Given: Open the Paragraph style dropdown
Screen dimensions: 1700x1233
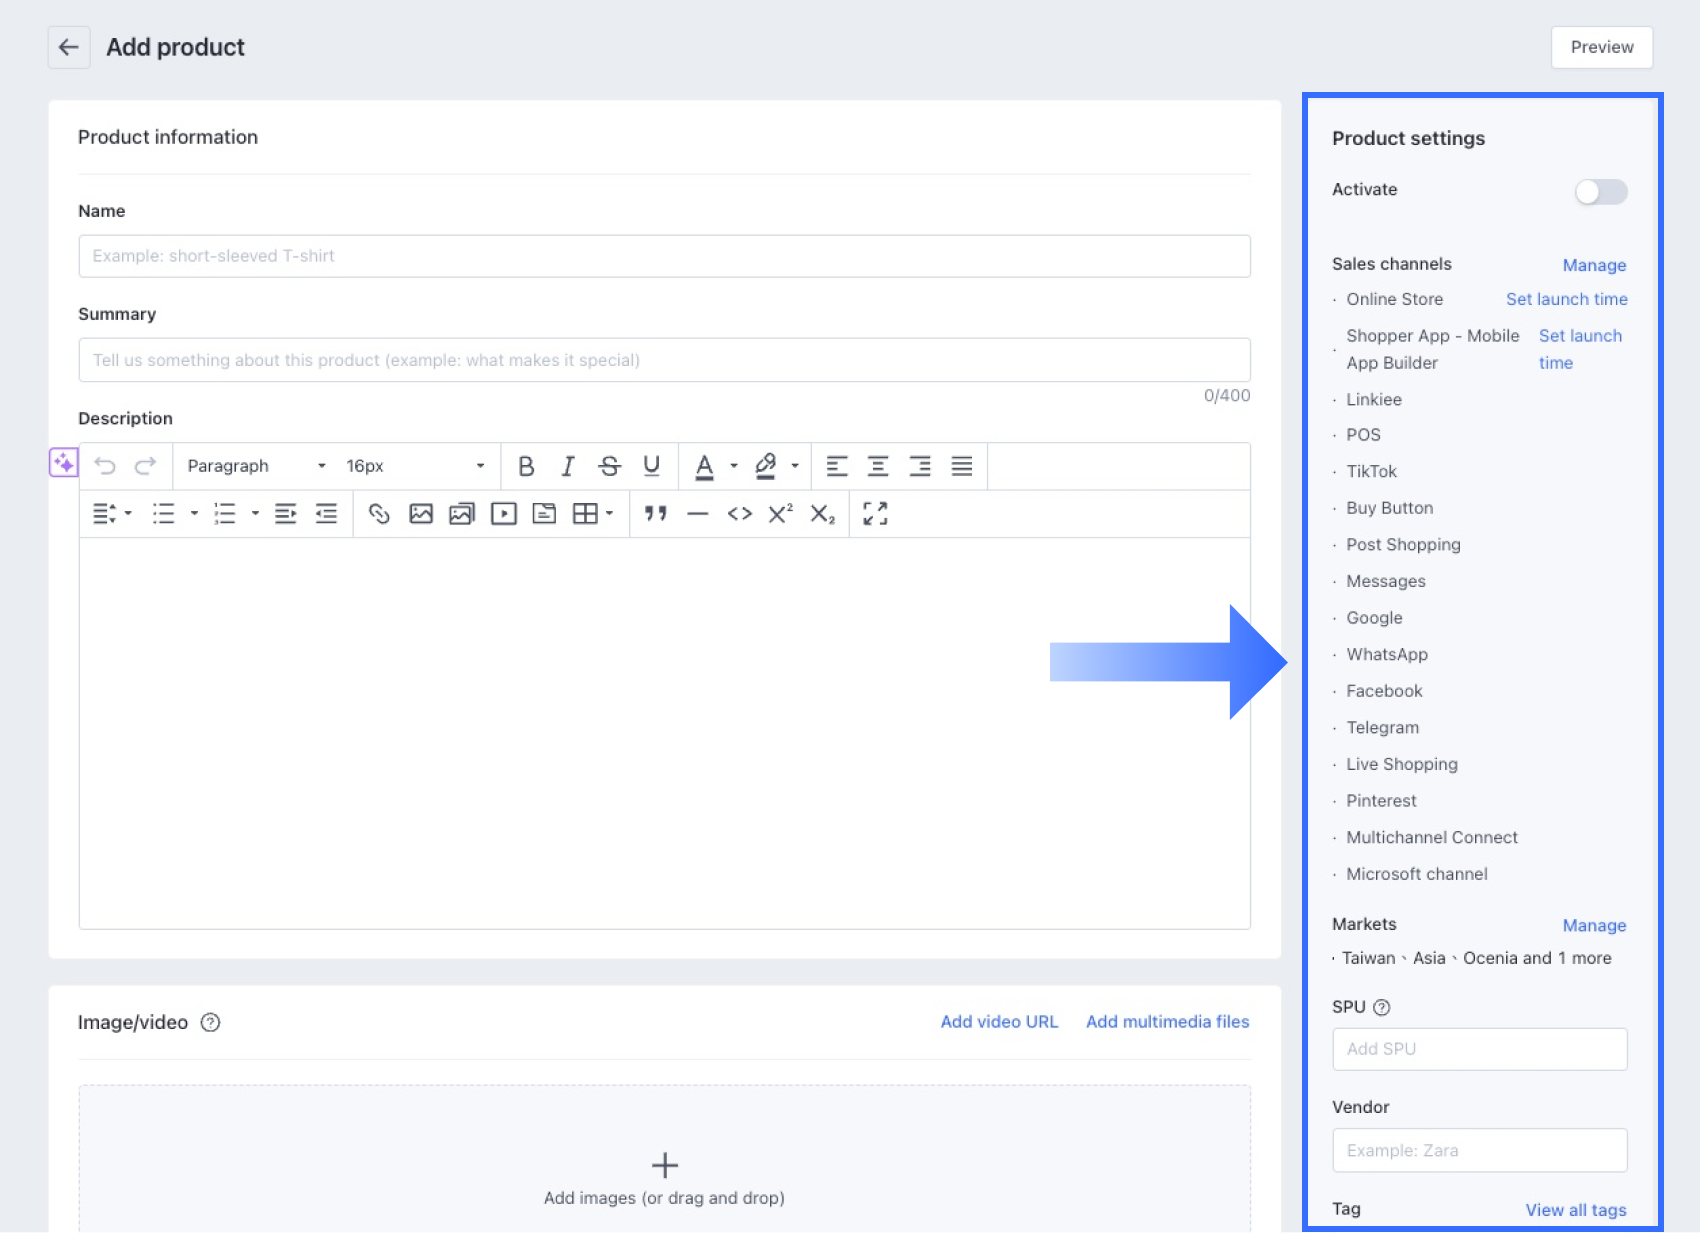Looking at the screenshot, I should [x=256, y=466].
